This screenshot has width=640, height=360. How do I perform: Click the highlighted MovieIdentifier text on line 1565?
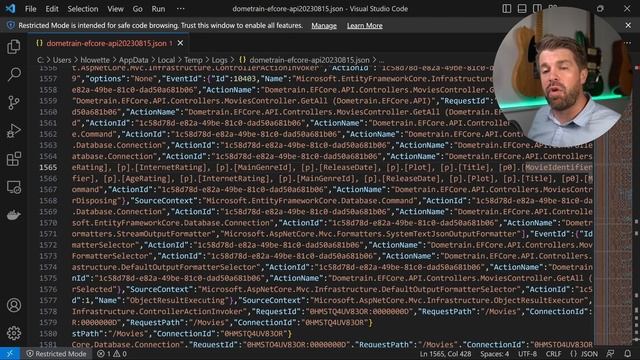tap(558, 167)
